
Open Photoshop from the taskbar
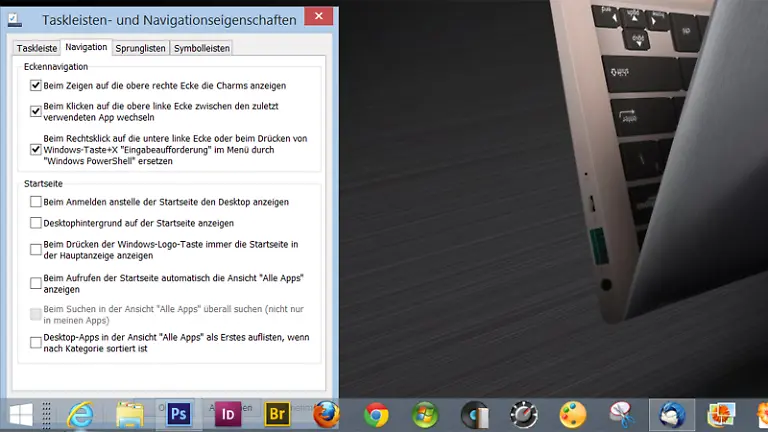(x=180, y=413)
